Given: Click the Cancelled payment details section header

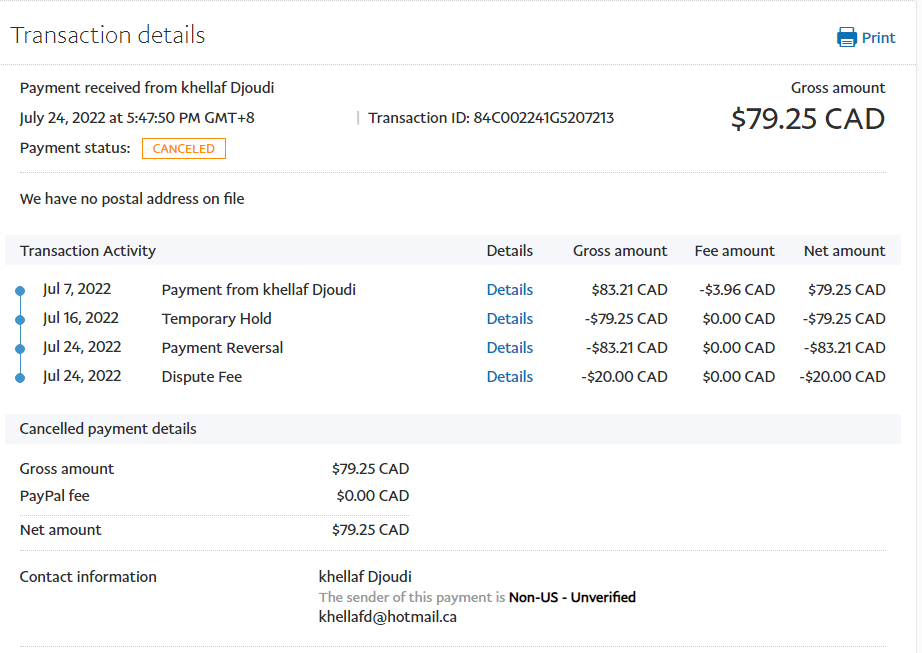Looking at the screenshot, I should coord(108,429).
